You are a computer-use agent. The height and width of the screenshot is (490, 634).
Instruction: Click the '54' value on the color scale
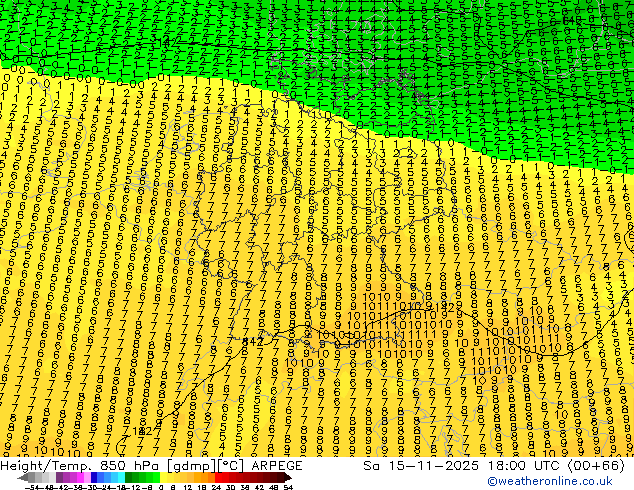pyautogui.click(x=288, y=488)
